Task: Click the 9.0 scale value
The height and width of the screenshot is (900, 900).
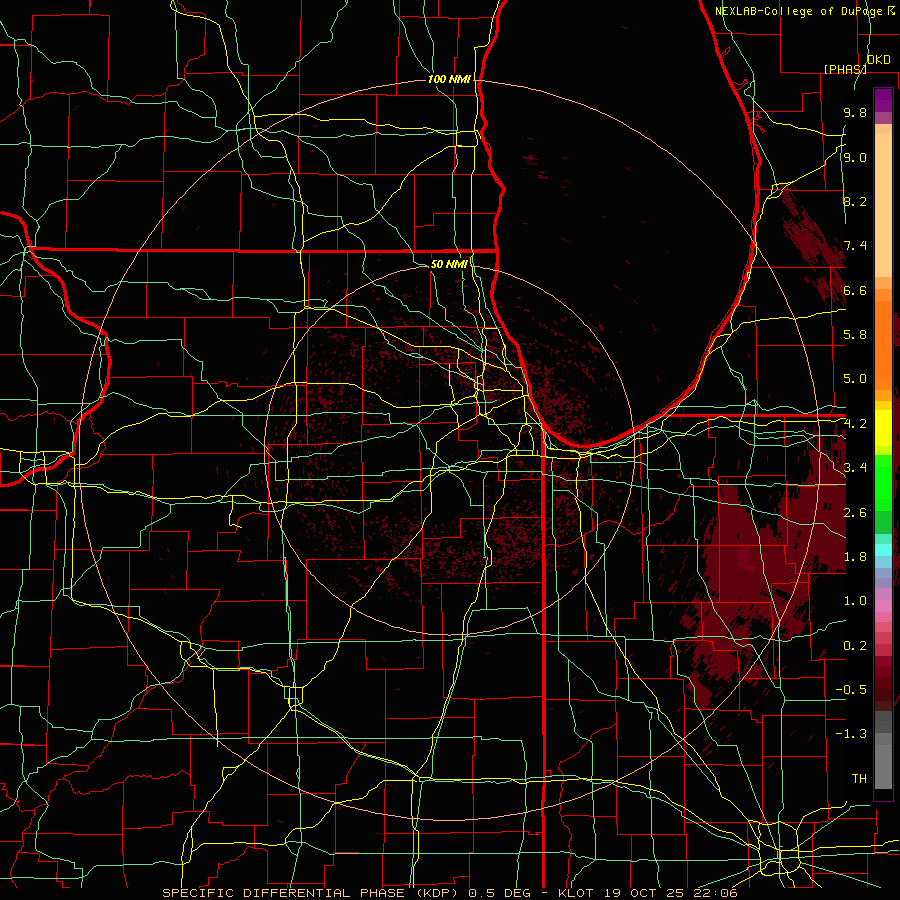Action: (855, 157)
